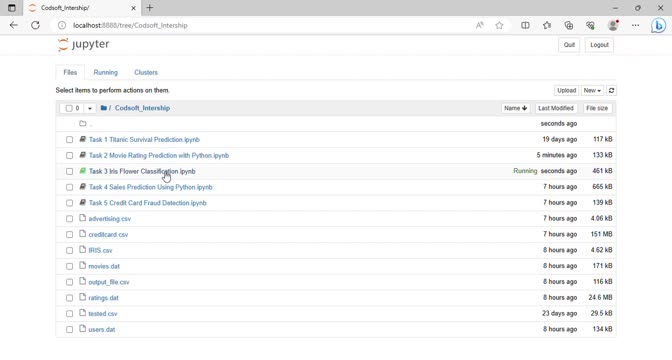672x360 pixels.
Task: Click the parent directory folder icon
Action: click(83, 123)
